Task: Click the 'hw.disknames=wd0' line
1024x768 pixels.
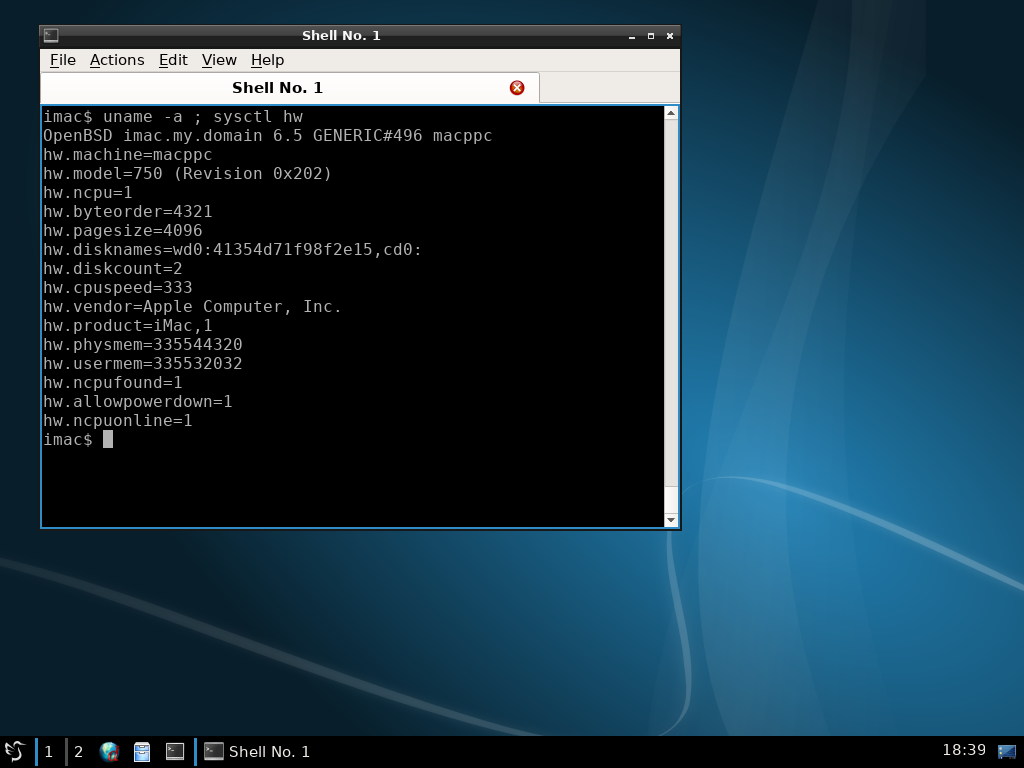Action: click(233, 249)
